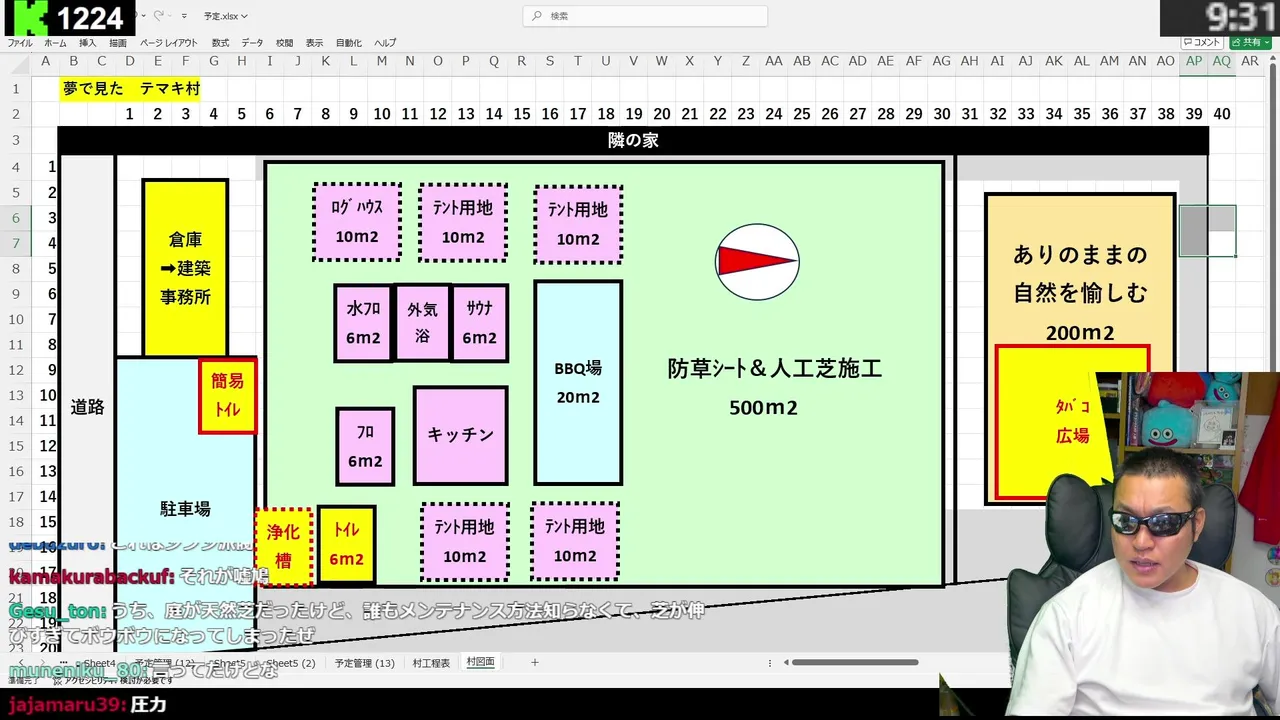Viewport: 1280px width, 720px height.
Task: Select the red compass arrow shape
Action: [x=757, y=262]
